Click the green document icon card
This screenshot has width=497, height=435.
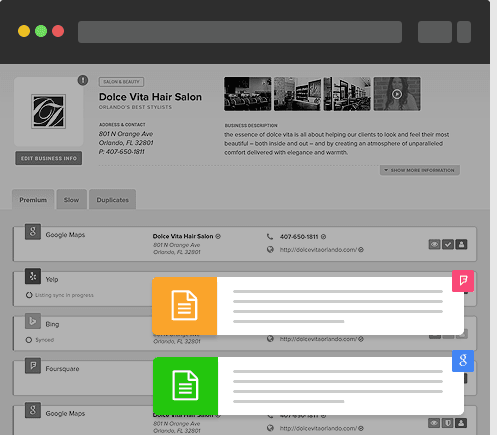[185, 386]
